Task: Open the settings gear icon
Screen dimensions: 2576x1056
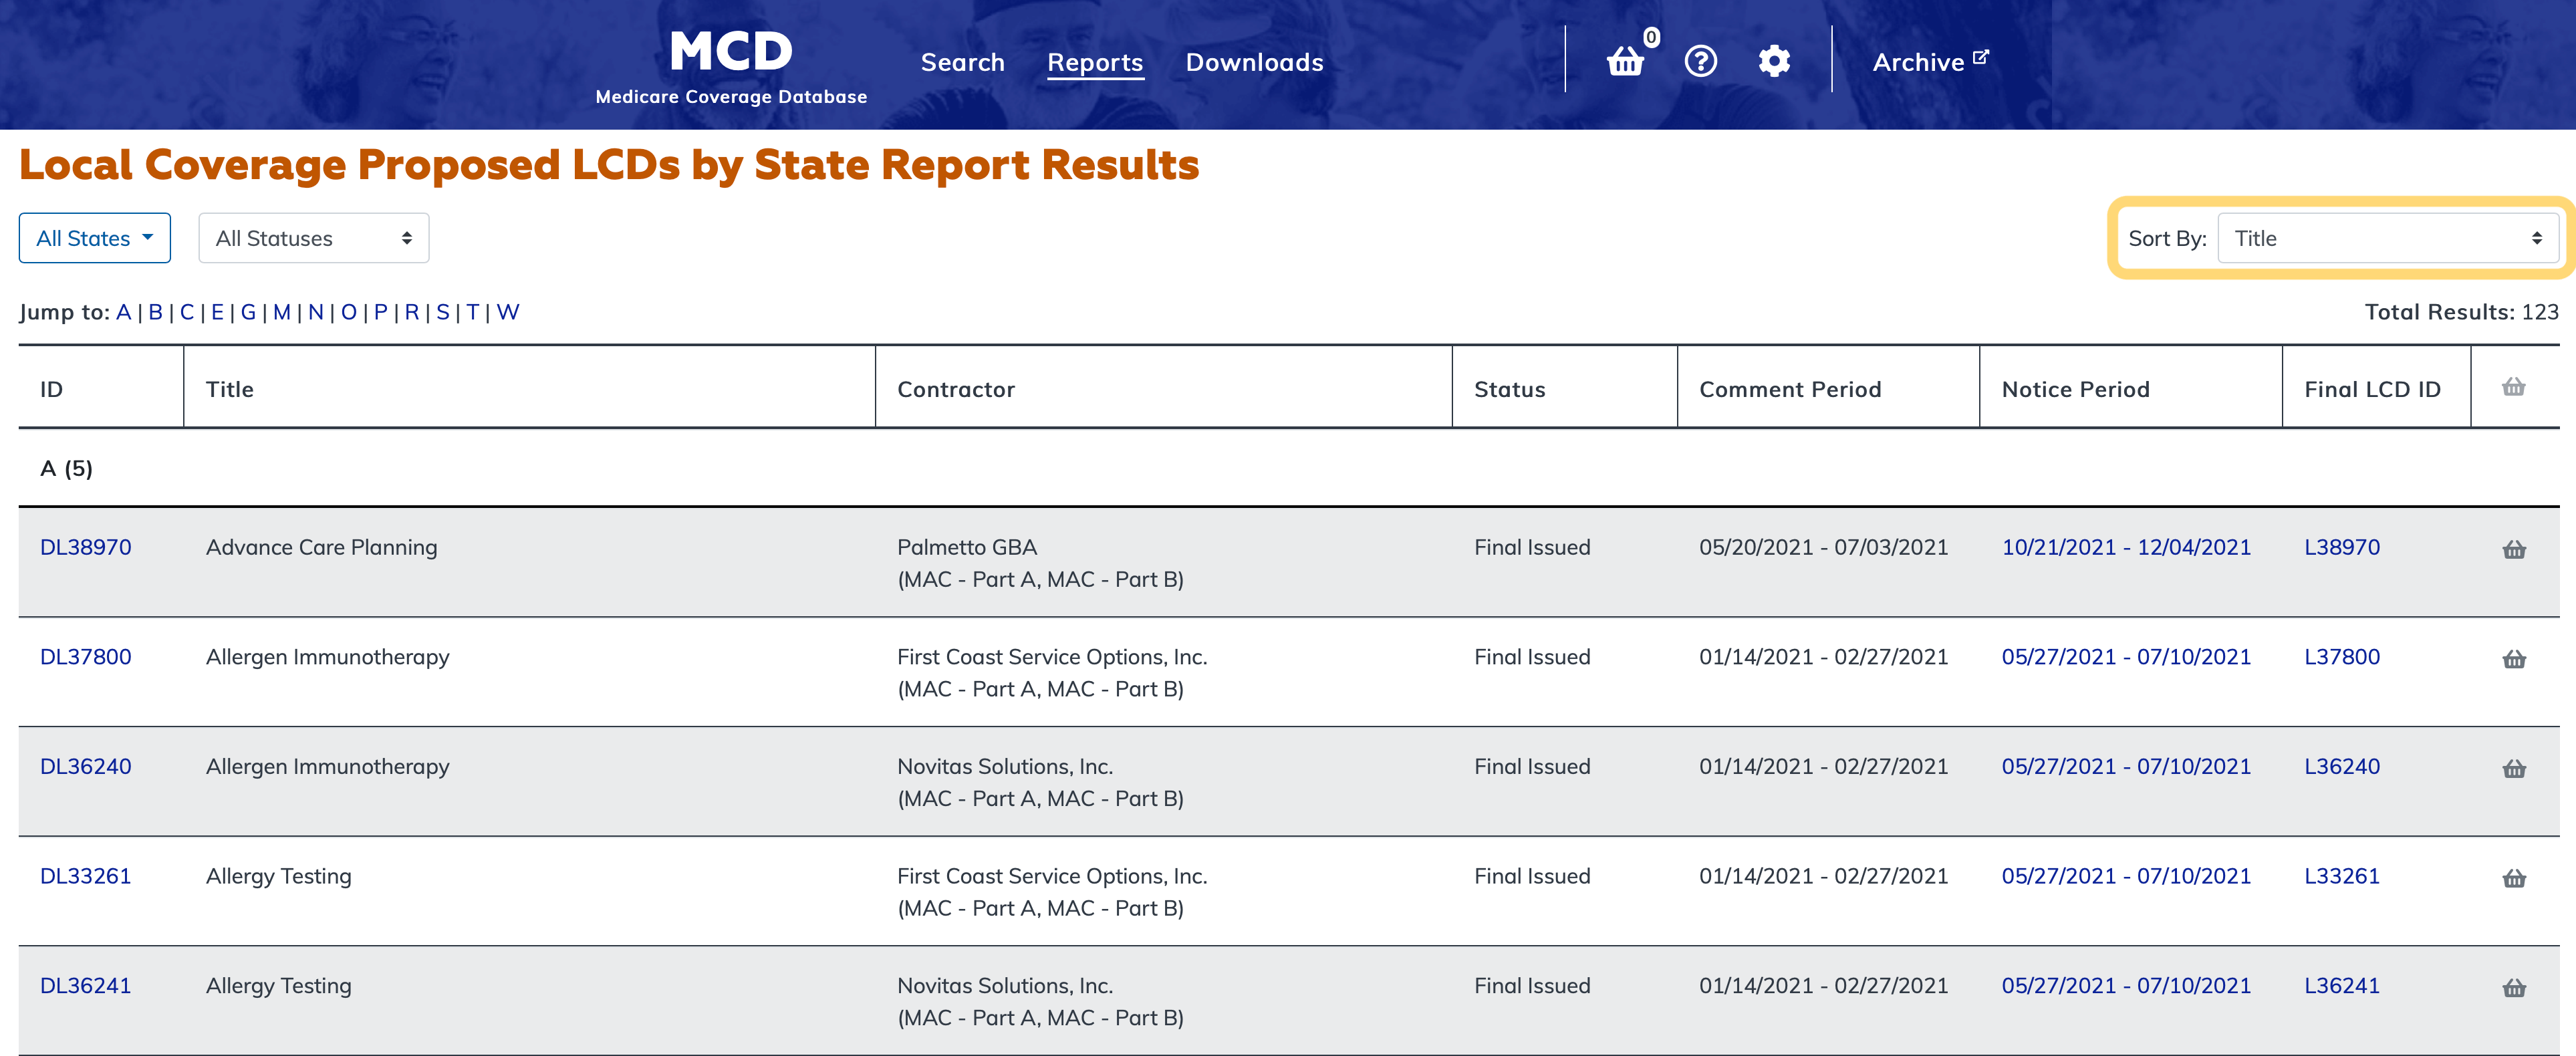Action: click(1774, 62)
